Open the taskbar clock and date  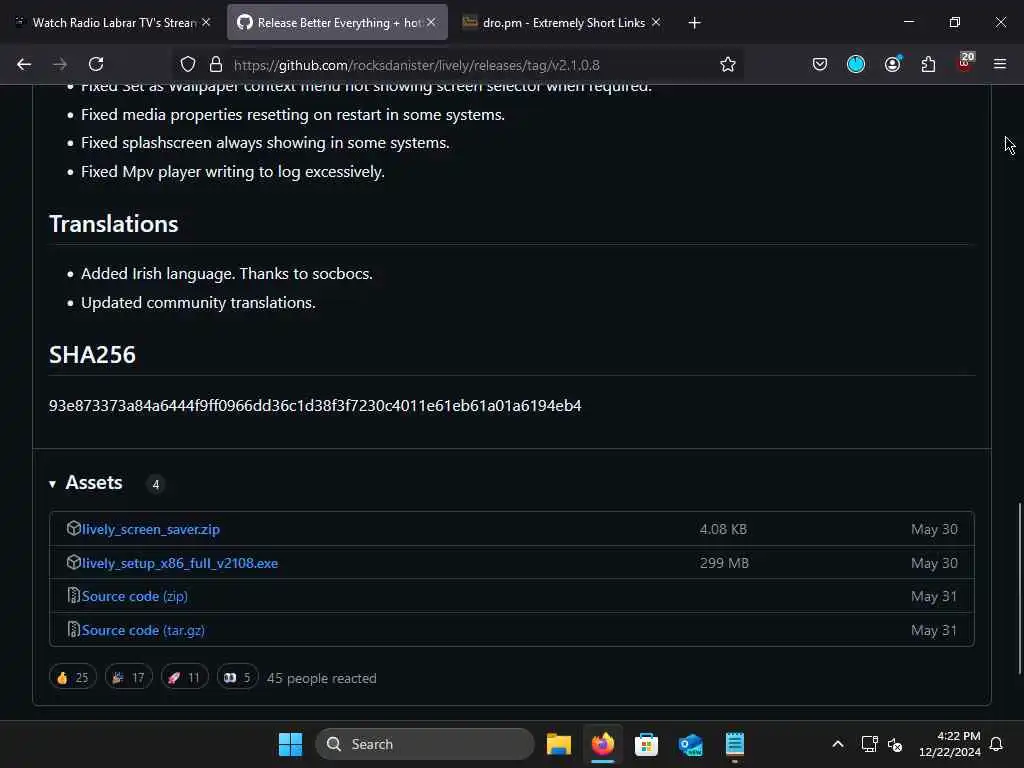pos(950,744)
